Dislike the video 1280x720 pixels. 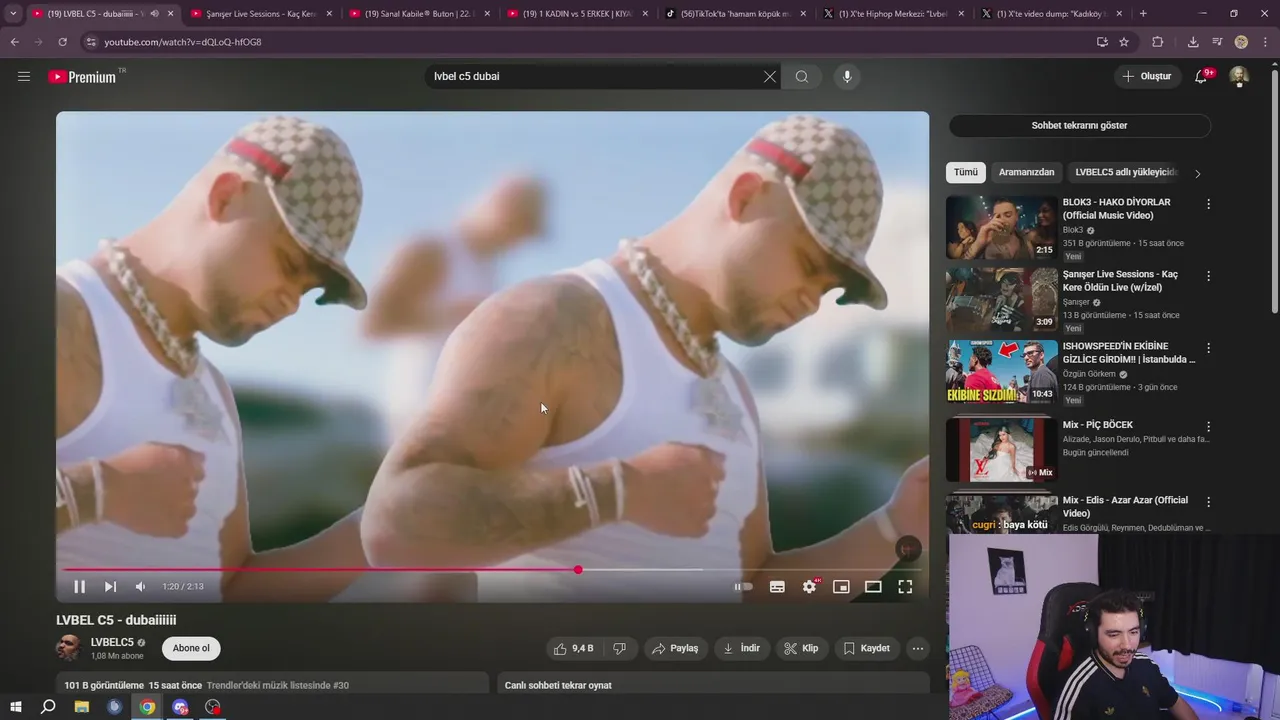pos(619,648)
